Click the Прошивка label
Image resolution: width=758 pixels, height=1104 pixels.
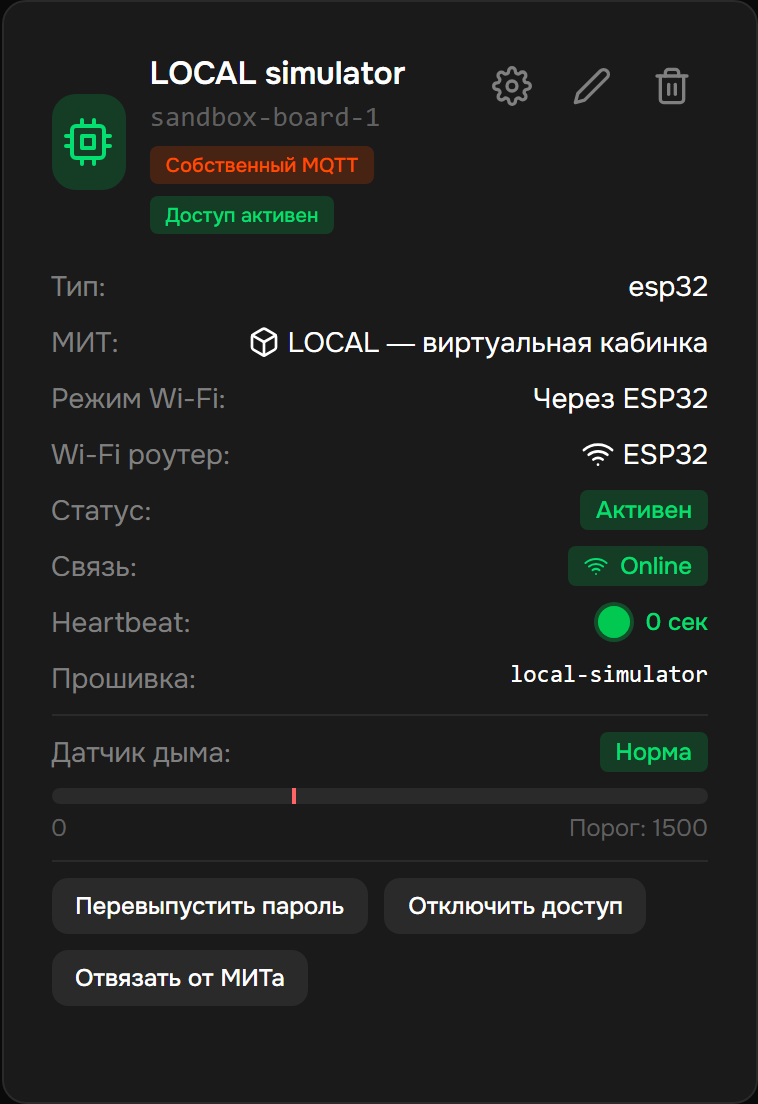point(123,679)
